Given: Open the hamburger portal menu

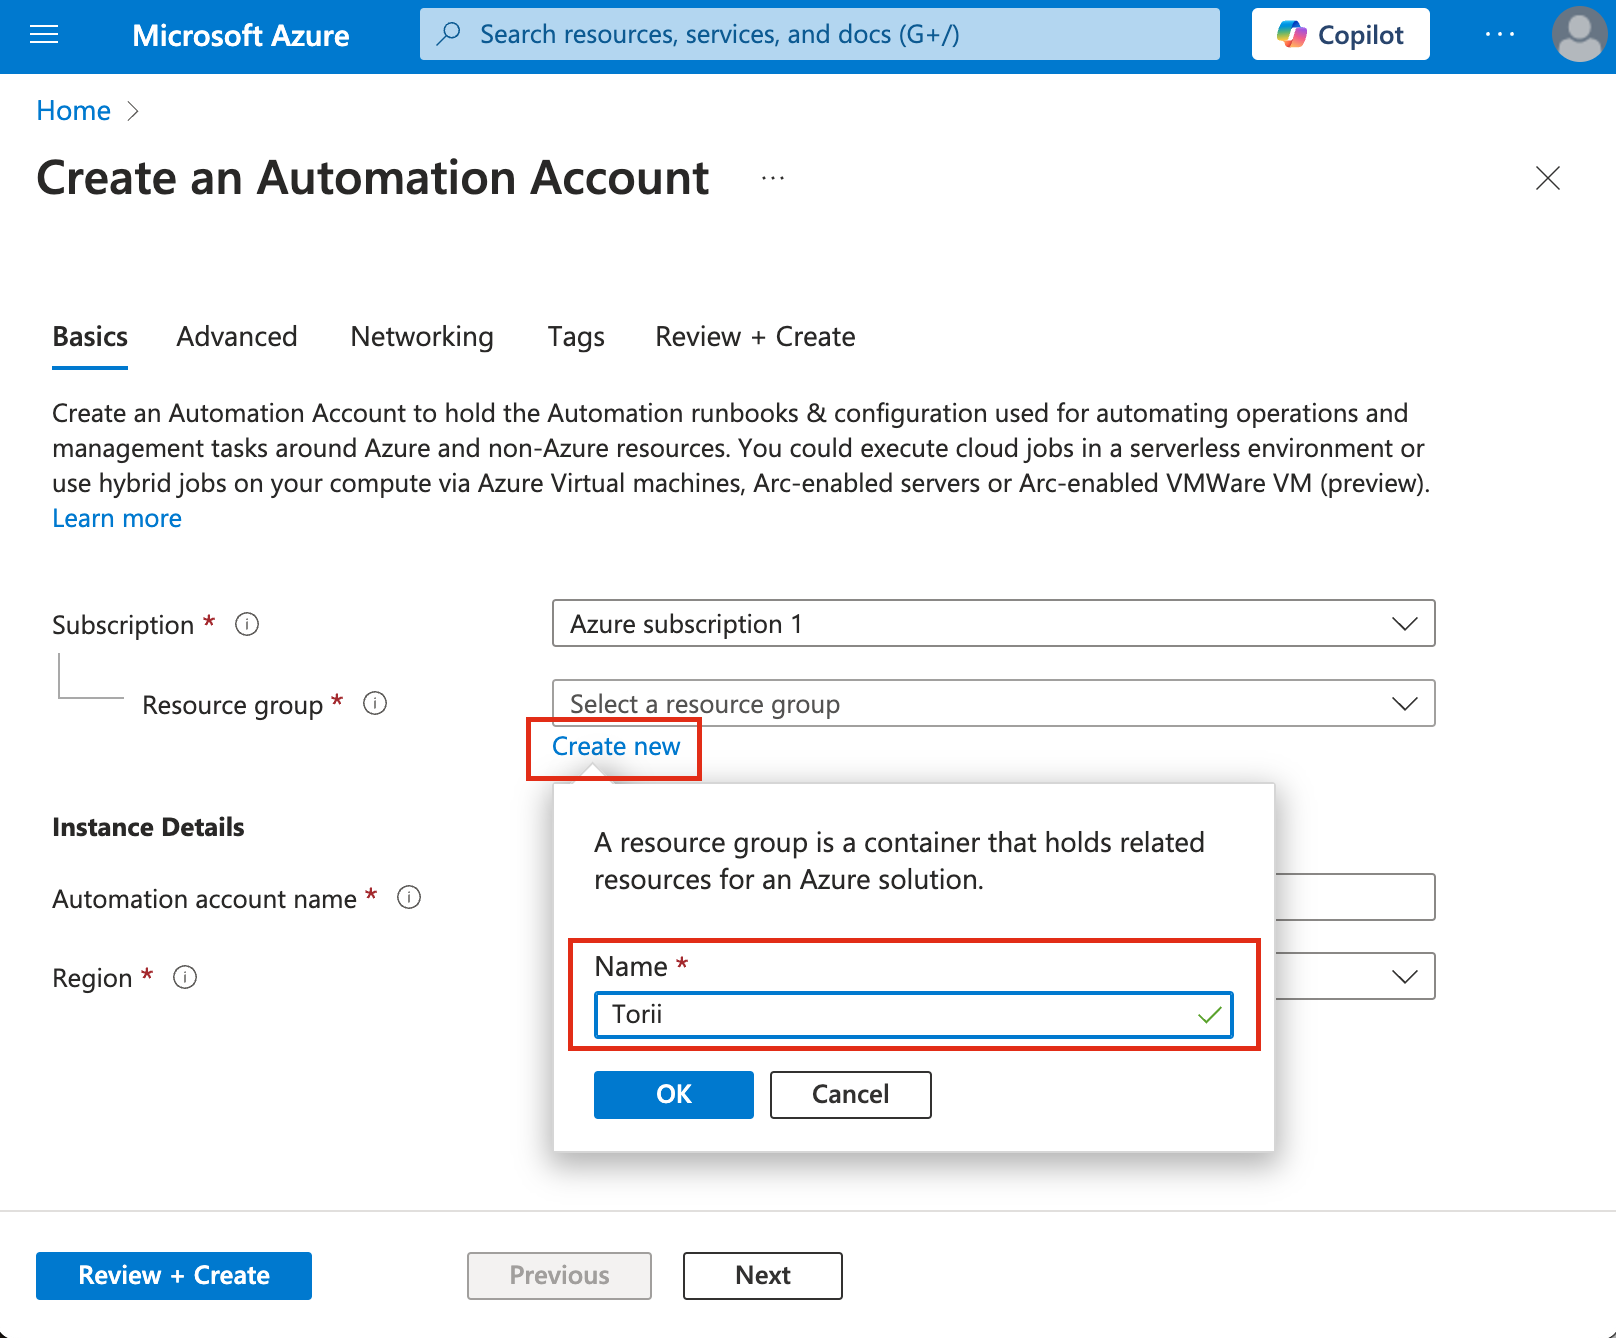Looking at the screenshot, I should pos(44,35).
